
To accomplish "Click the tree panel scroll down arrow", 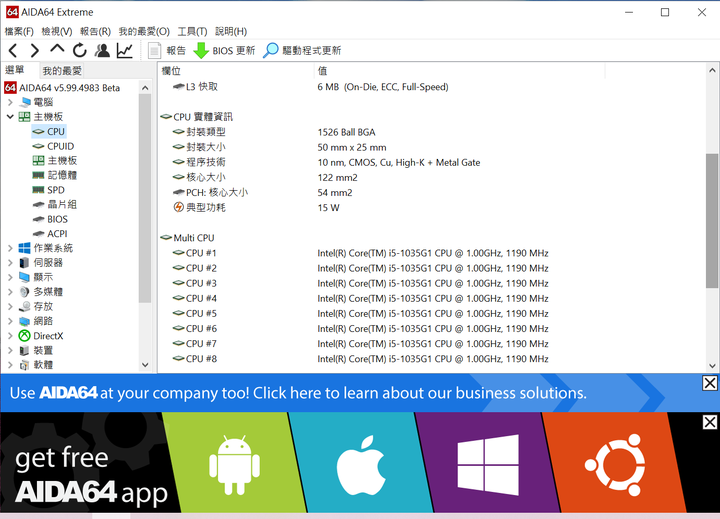I will point(145,365).
